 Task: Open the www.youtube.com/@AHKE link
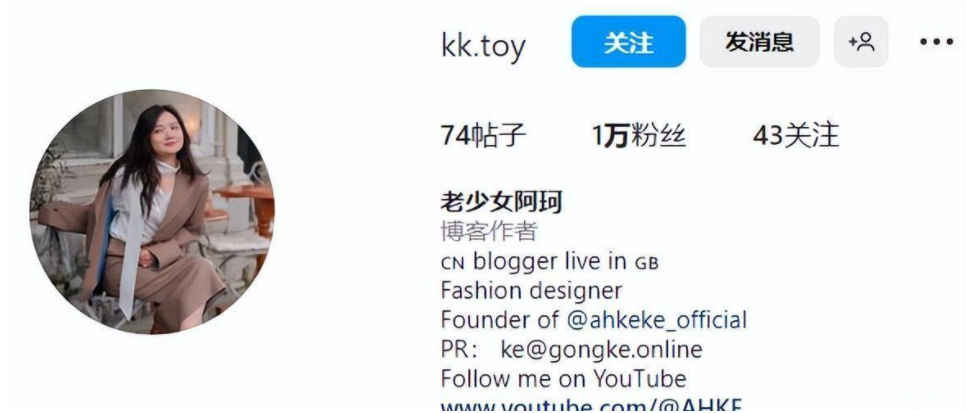point(591,406)
